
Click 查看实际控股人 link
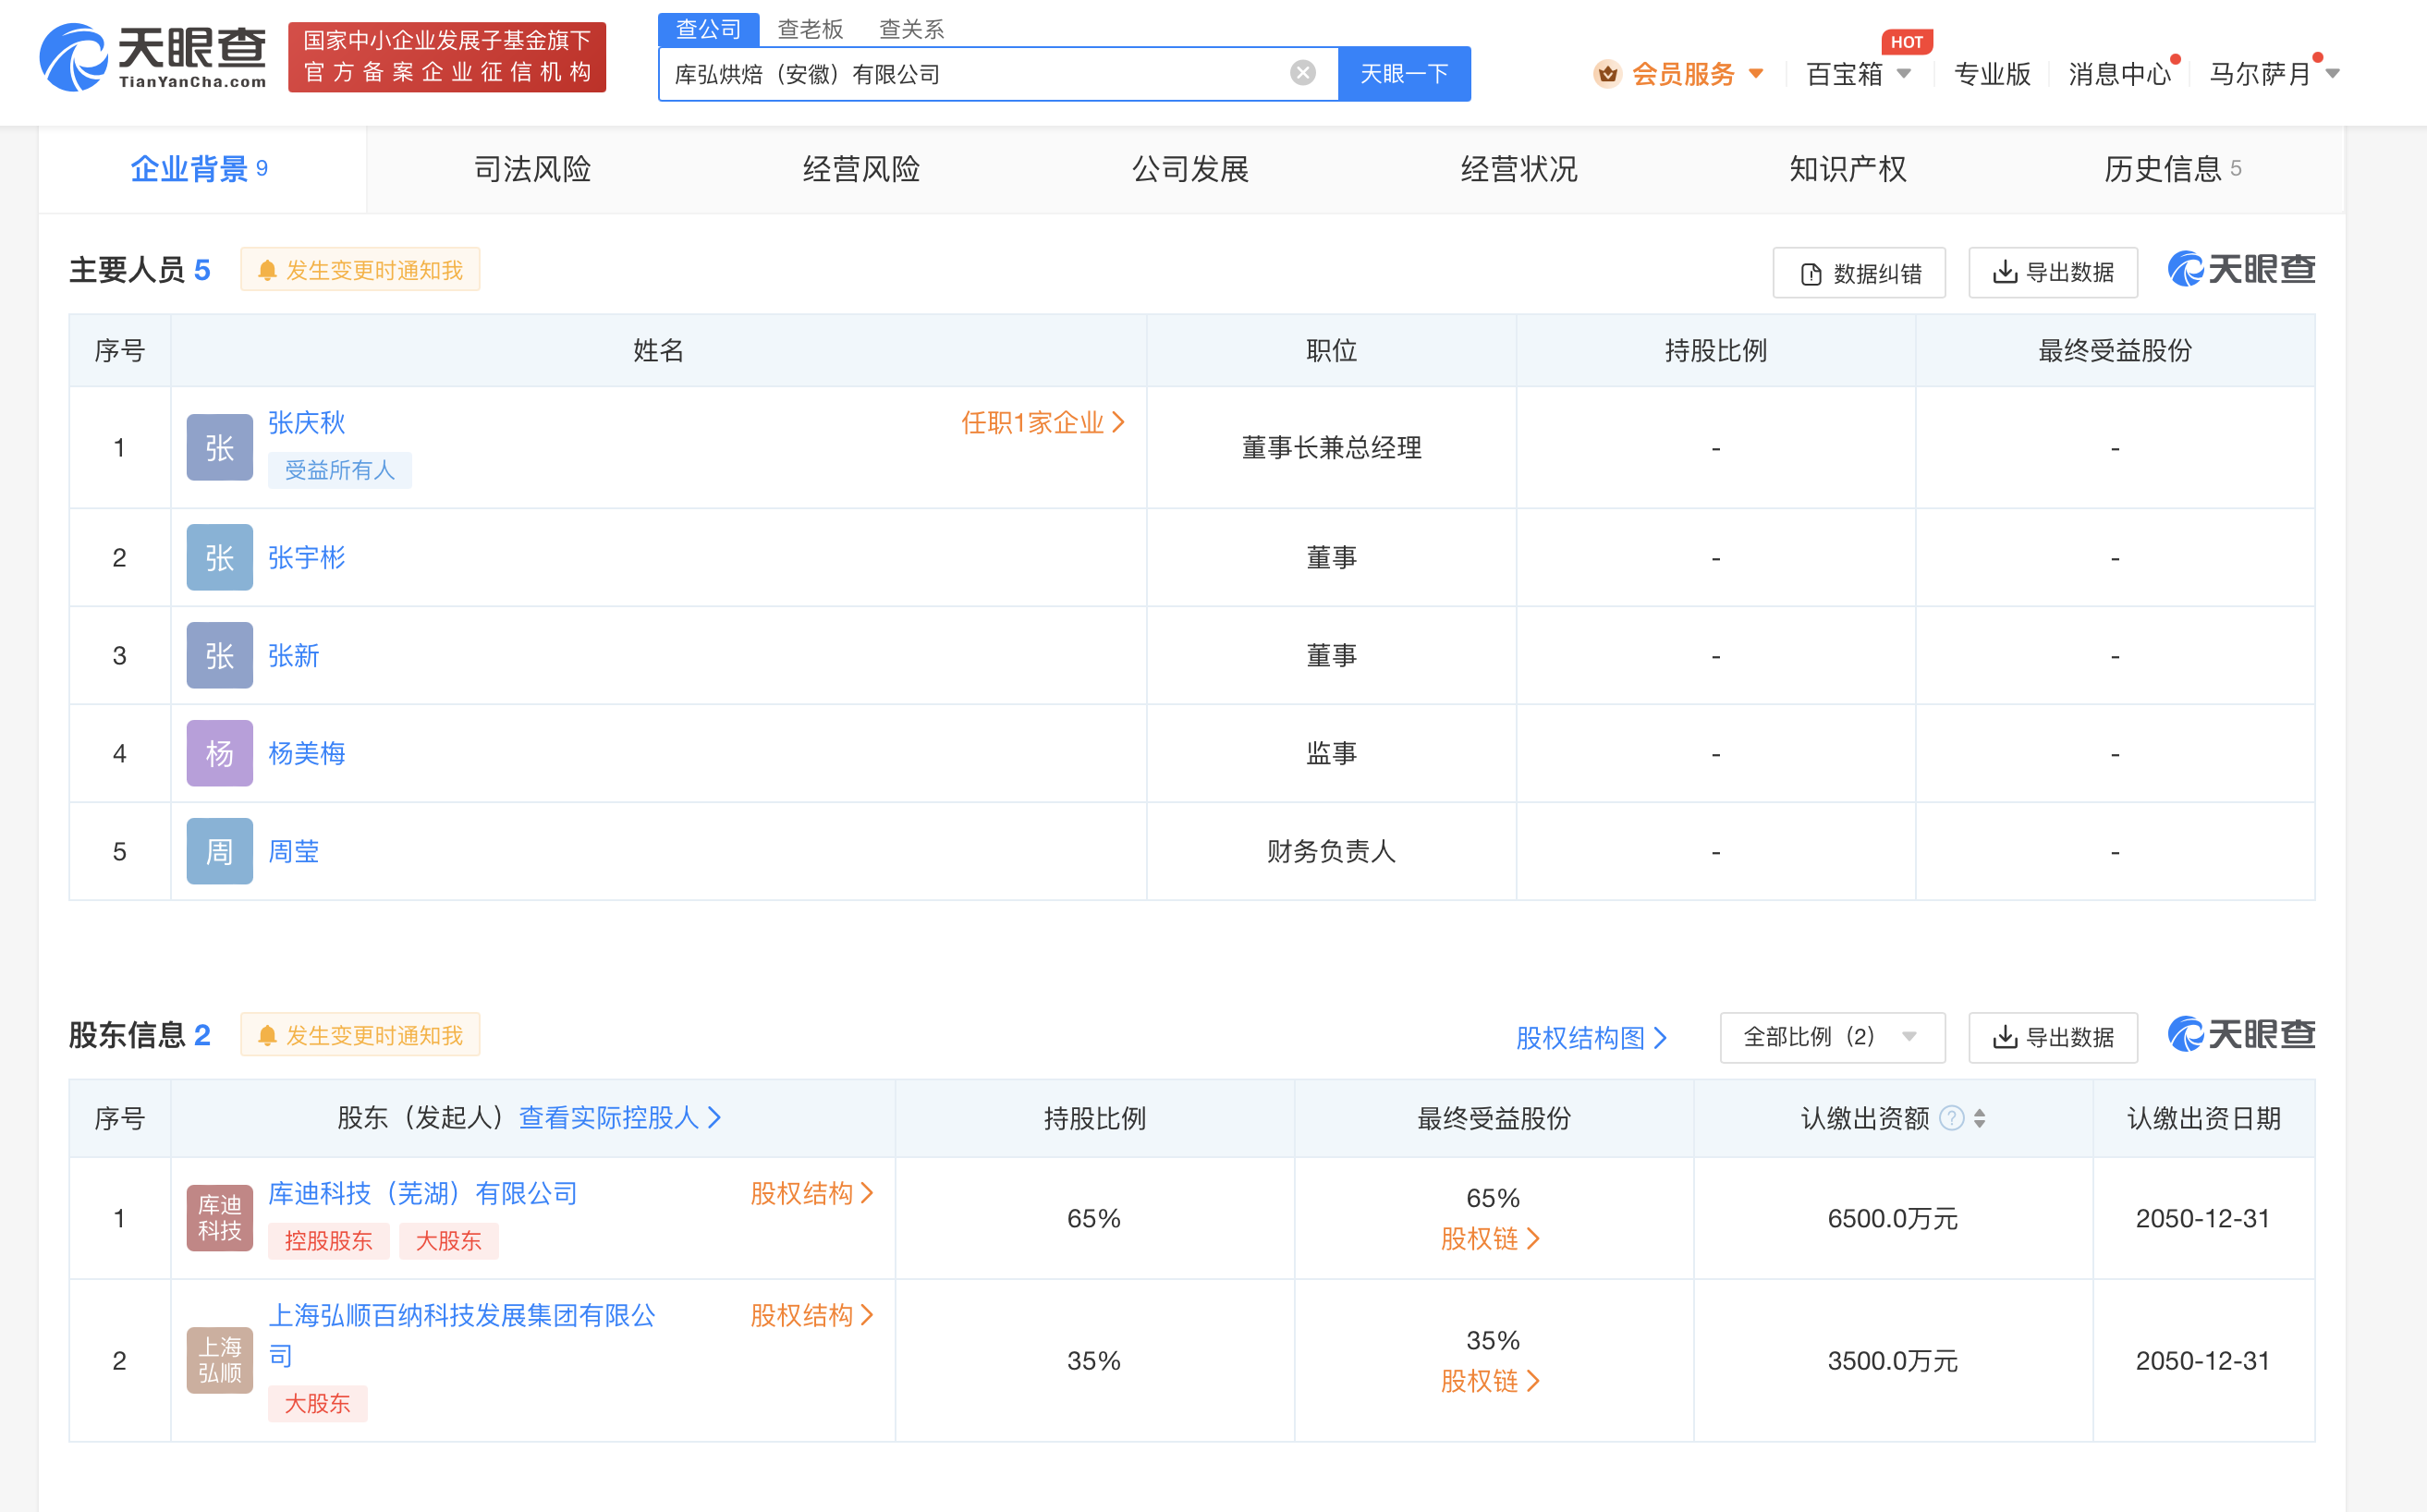point(620,1118)
